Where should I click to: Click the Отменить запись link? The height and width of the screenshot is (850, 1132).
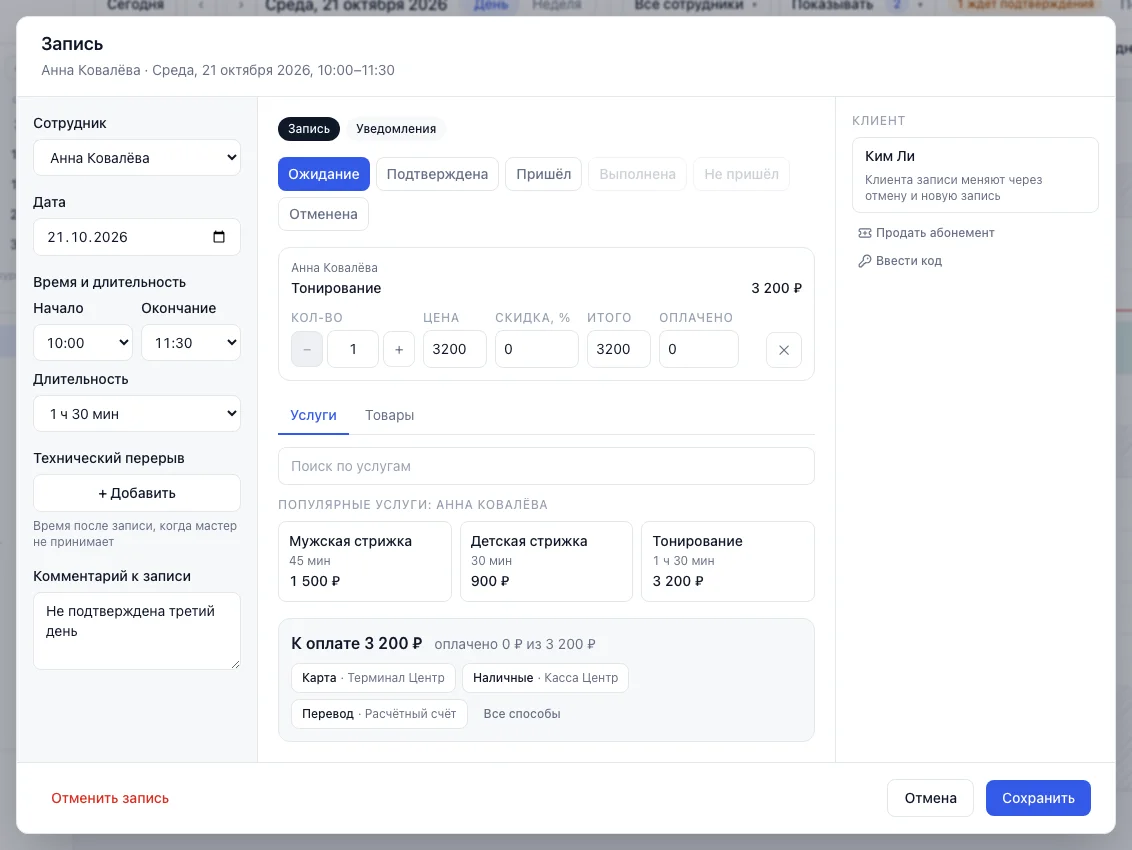[110, 798]
